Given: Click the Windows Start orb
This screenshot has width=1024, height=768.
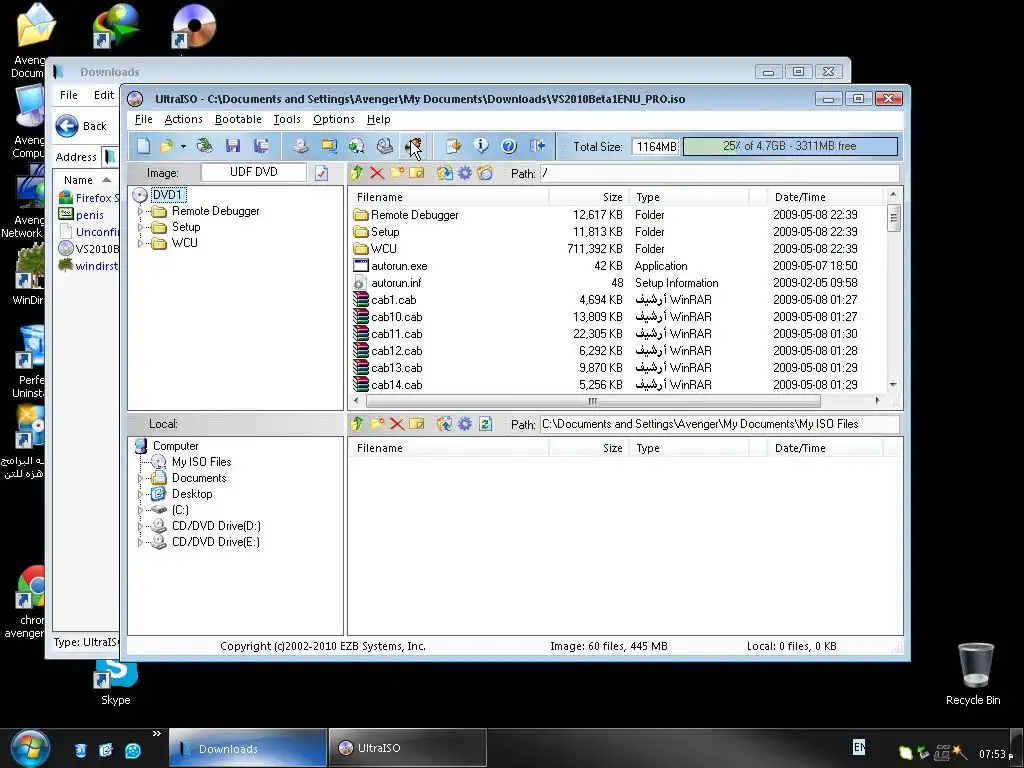Looking at the screenshot, I should pos(29,748).
